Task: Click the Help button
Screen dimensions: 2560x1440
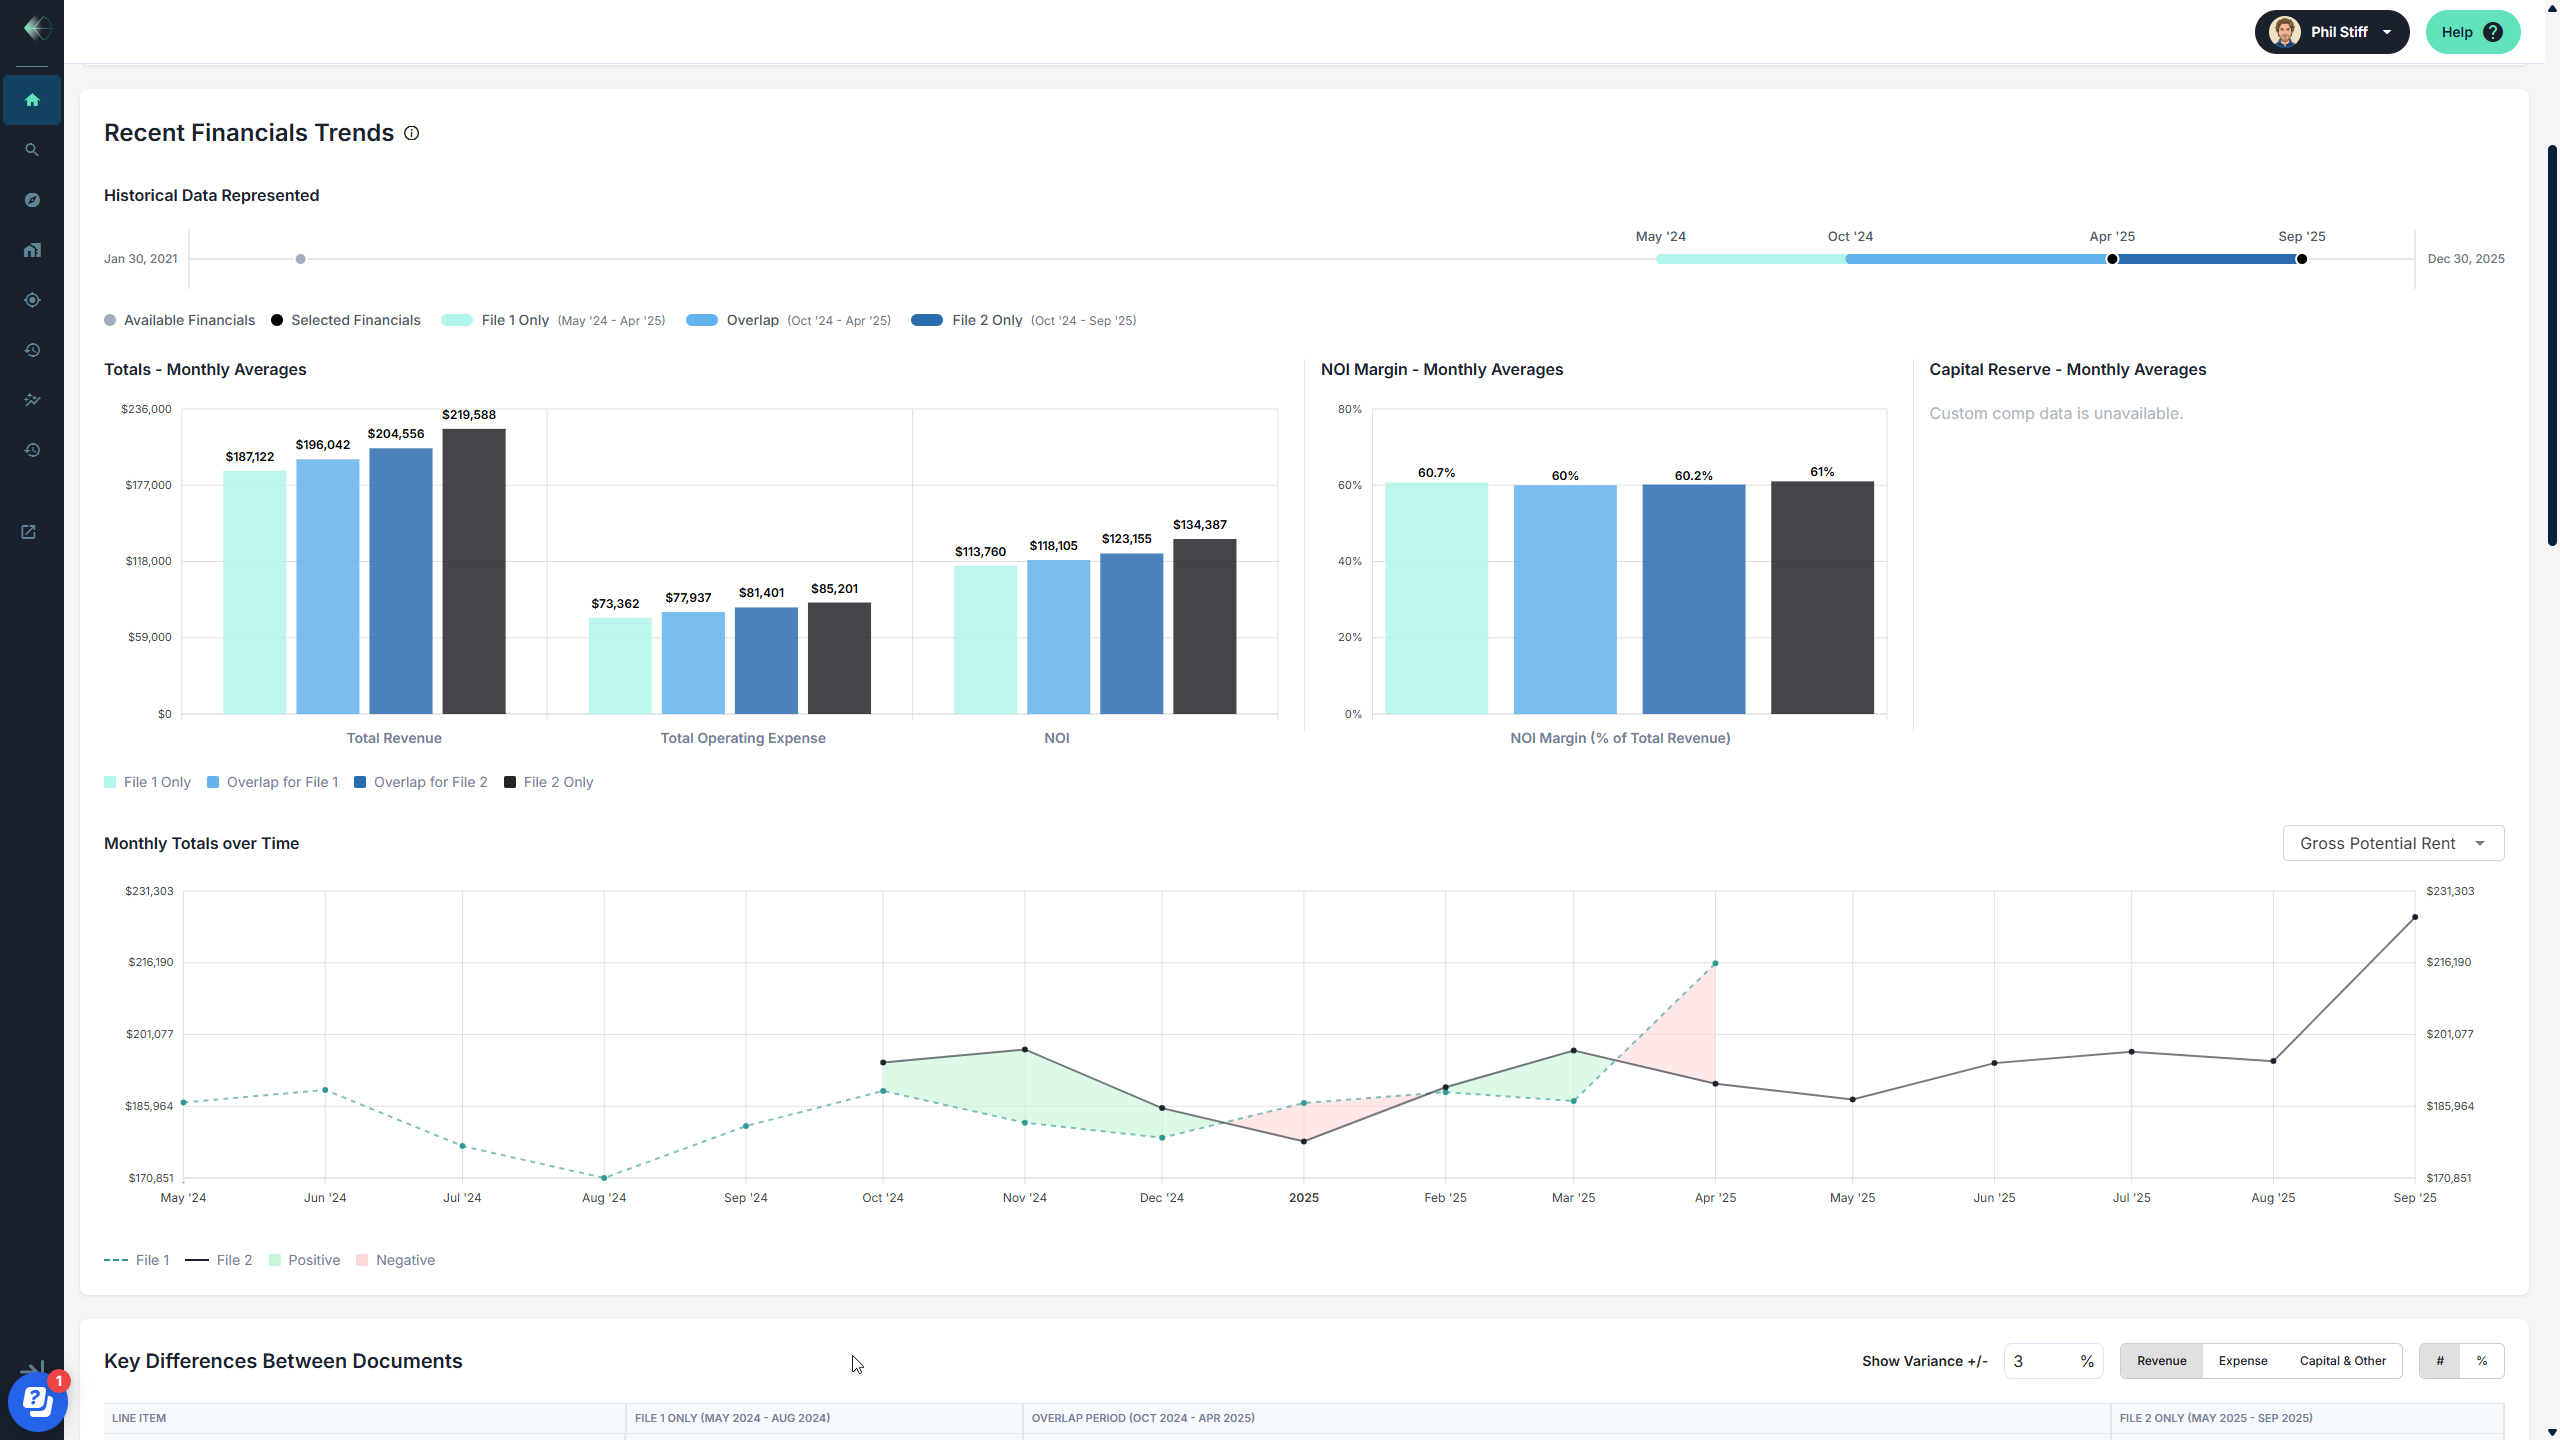Action: (x=2471, y=32)
